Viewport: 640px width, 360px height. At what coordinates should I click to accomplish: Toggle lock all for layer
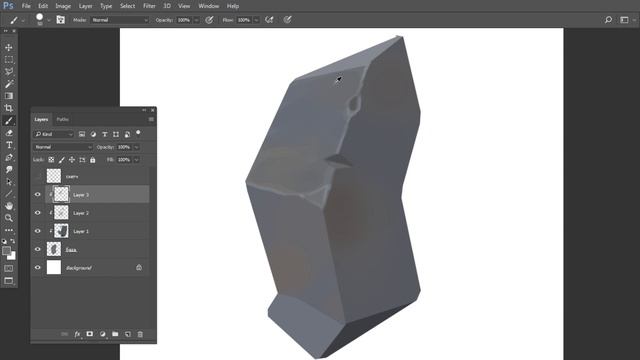pyautogui.click(x=93, y=160)
